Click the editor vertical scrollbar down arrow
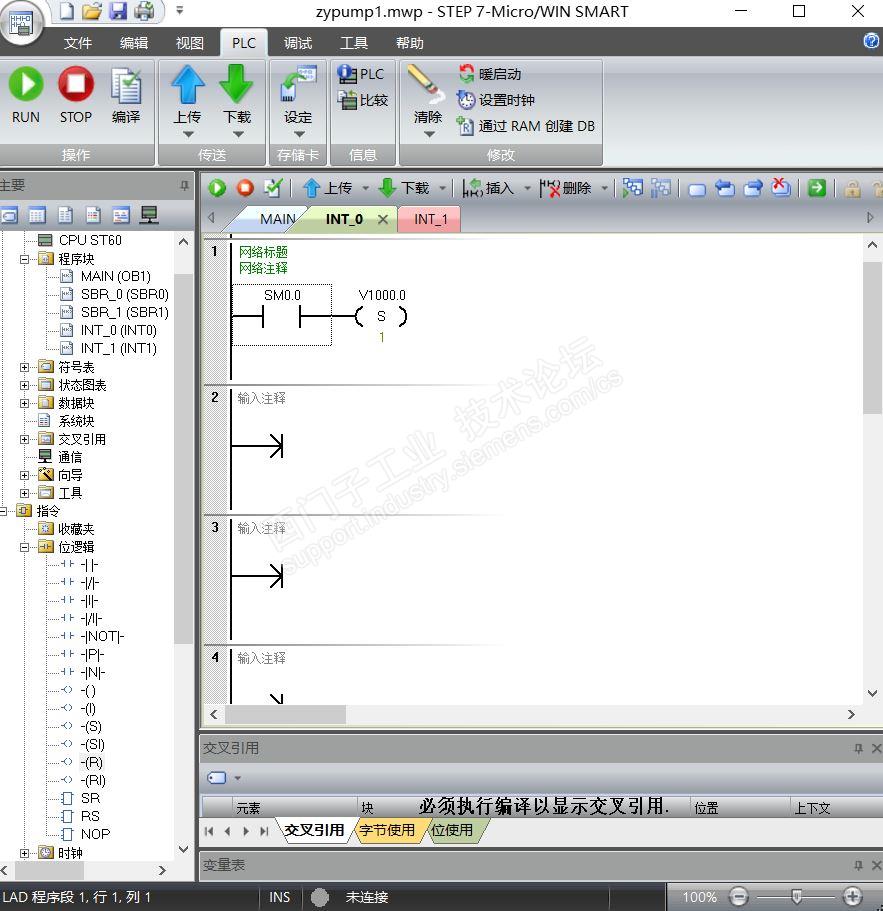This screenshot has width=883, height=911. 872,693
